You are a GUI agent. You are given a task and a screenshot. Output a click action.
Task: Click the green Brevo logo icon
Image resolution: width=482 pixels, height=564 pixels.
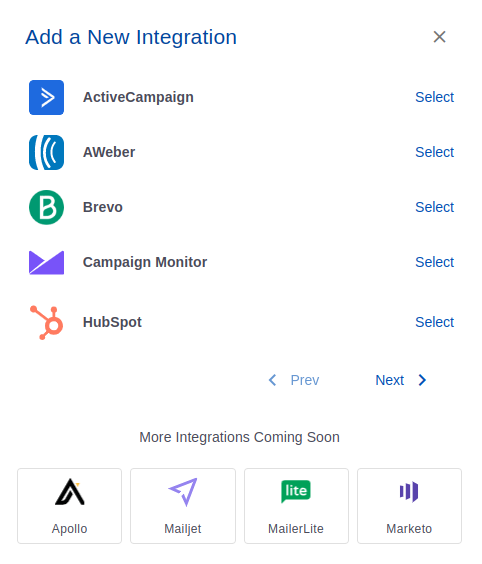click(x=46, y=208)
